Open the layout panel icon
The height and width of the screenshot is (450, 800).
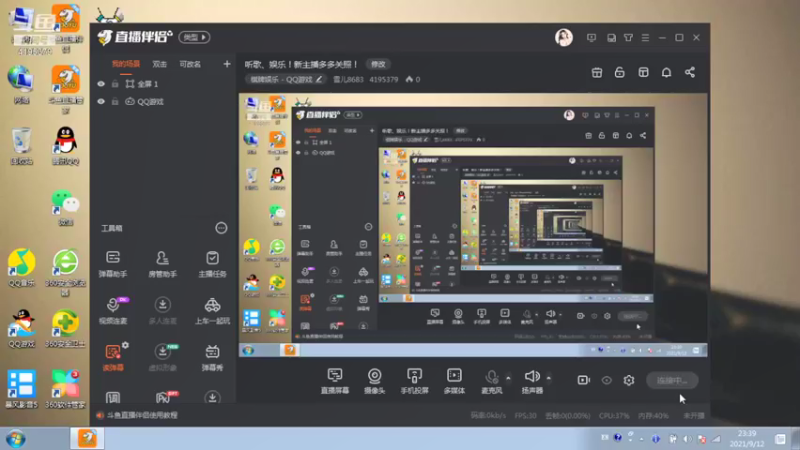(x=643, y=72)
